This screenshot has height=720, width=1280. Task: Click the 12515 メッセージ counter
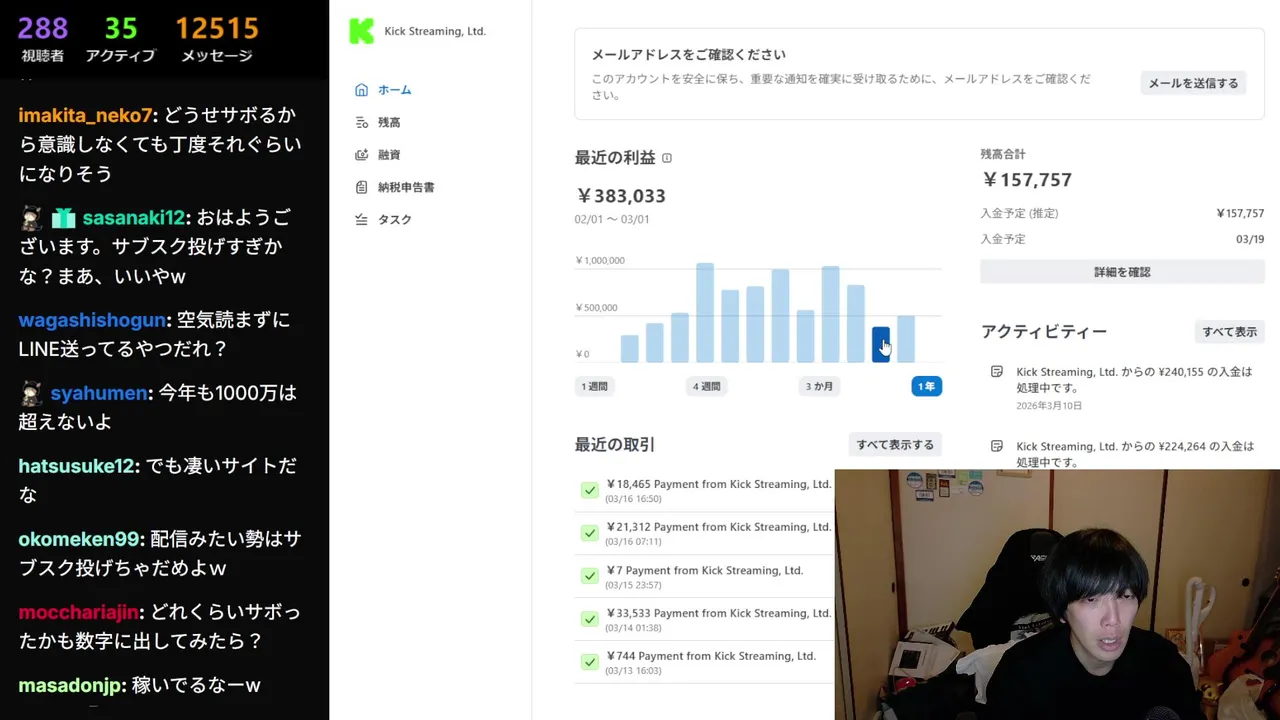pos(217,38)
